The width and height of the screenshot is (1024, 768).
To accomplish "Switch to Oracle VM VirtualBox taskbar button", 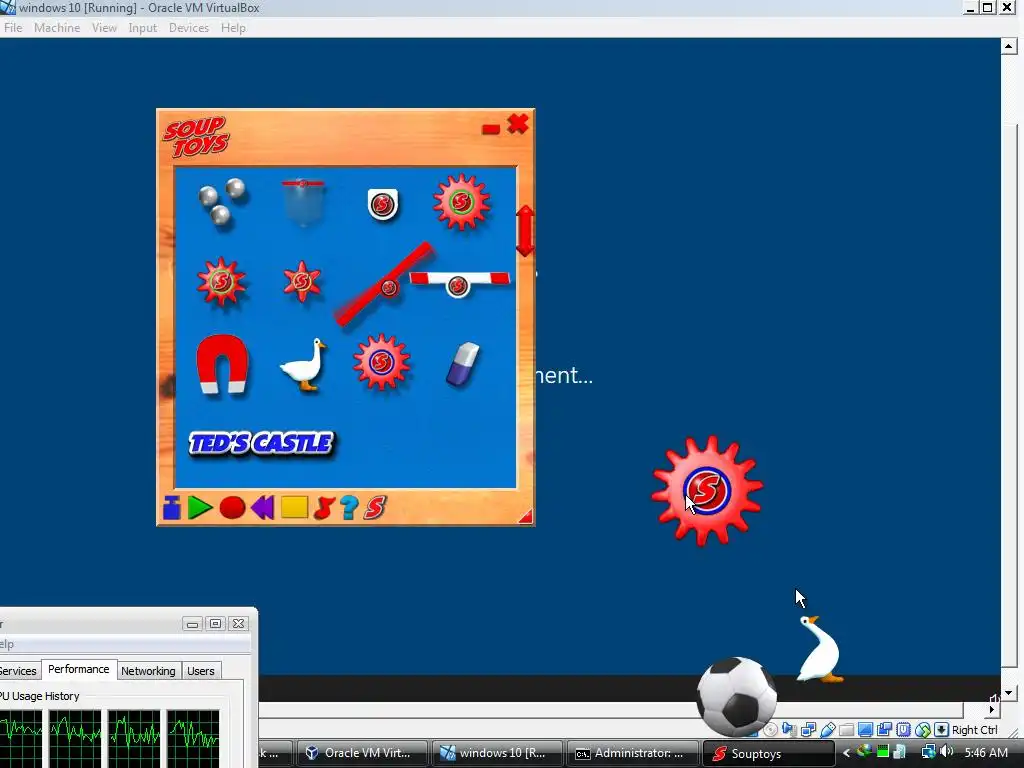I will 362,753.
